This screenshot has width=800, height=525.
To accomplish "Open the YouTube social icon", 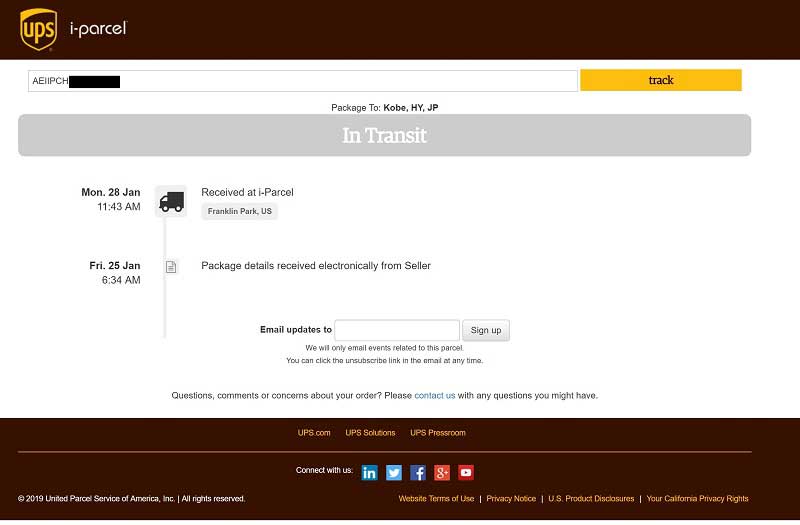I will pyautogui.click(x=466, y=472).
